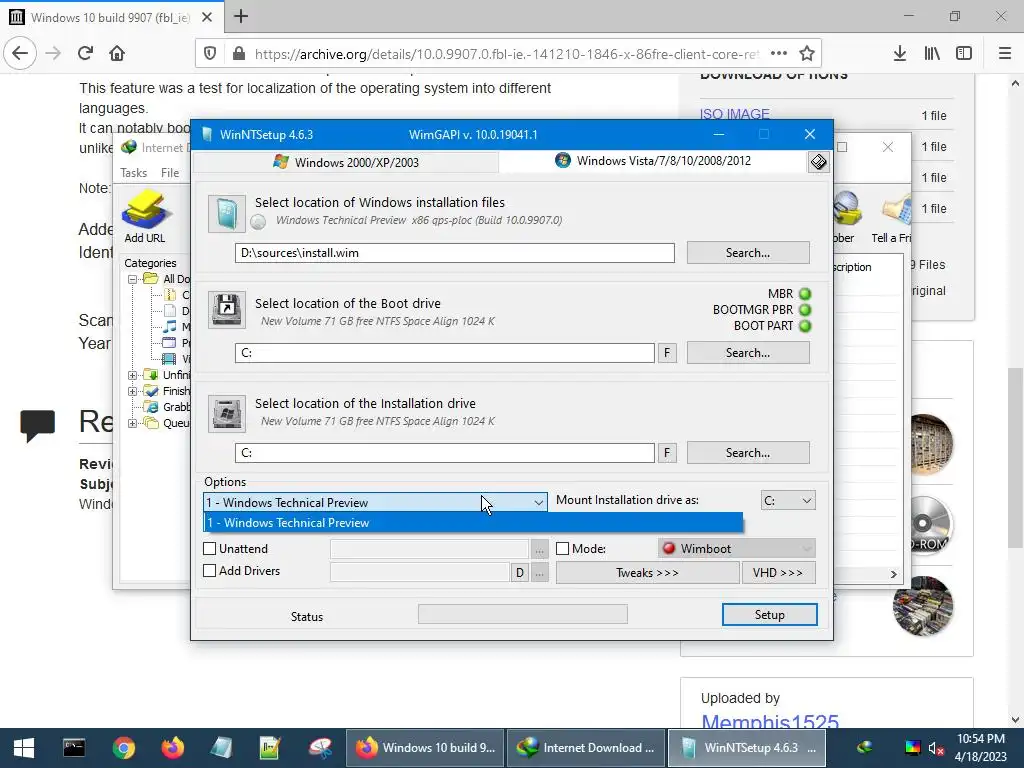Click the Boot drive floppy icon
This screenshot has width=1024, height=768.
(x=227, y=310)
